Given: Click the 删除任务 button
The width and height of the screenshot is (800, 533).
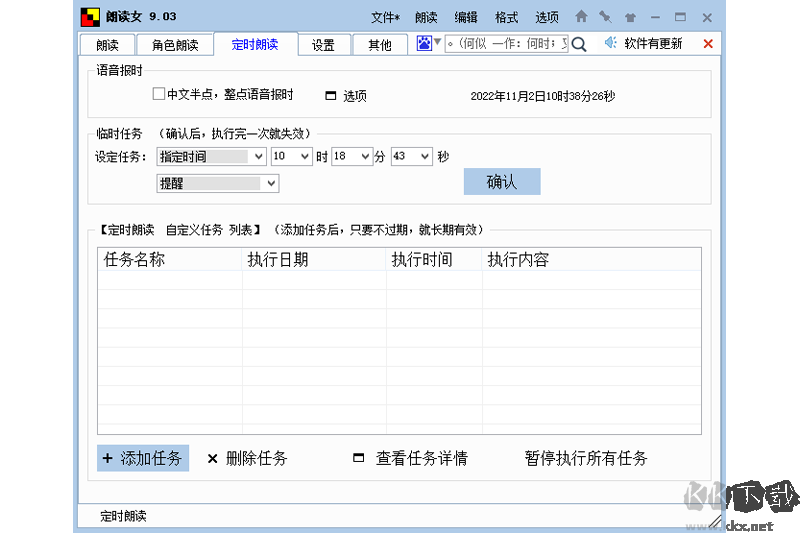Looking at the screenshot, I should pos(247,458).
